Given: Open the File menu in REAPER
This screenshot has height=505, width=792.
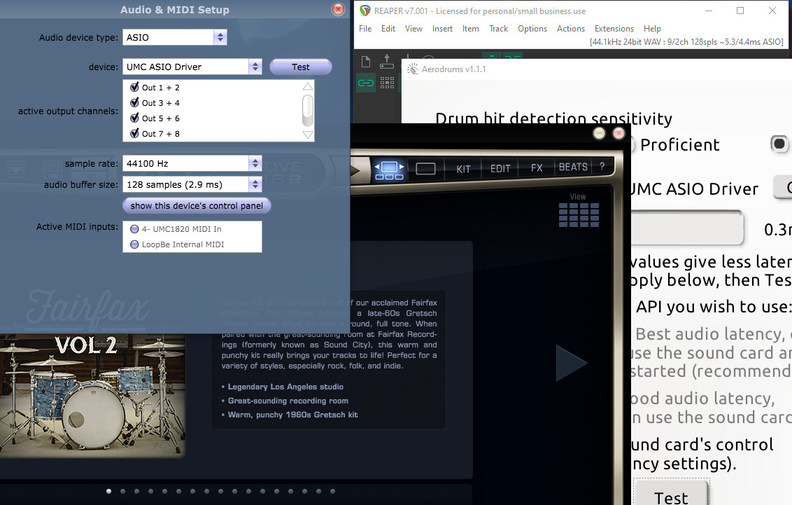Looking at the screenshot, I should [365, 29].
